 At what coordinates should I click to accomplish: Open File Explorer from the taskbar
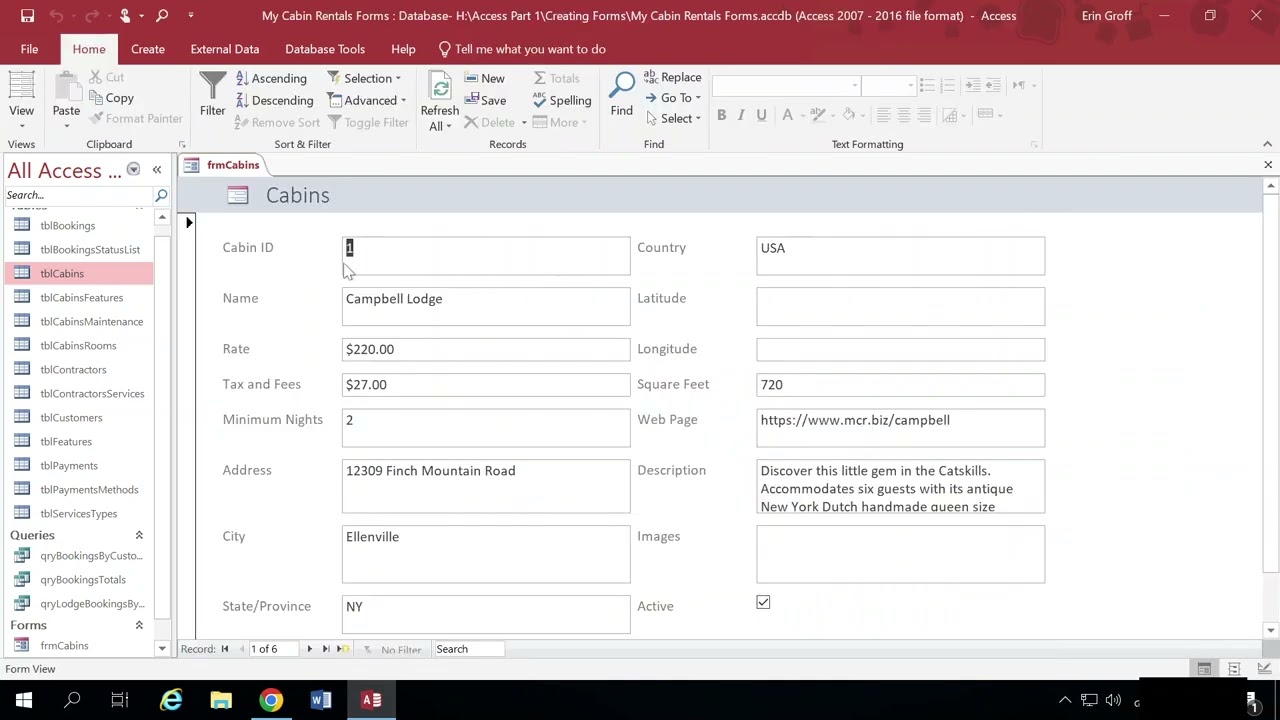[x=221, y=700]
